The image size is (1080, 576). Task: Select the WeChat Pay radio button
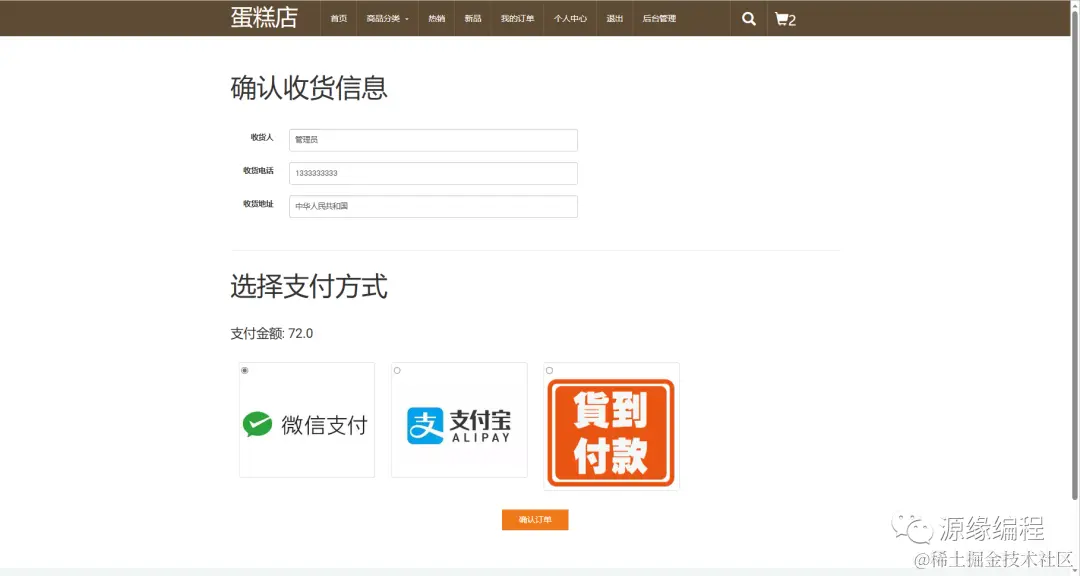[x=245, y=371]
